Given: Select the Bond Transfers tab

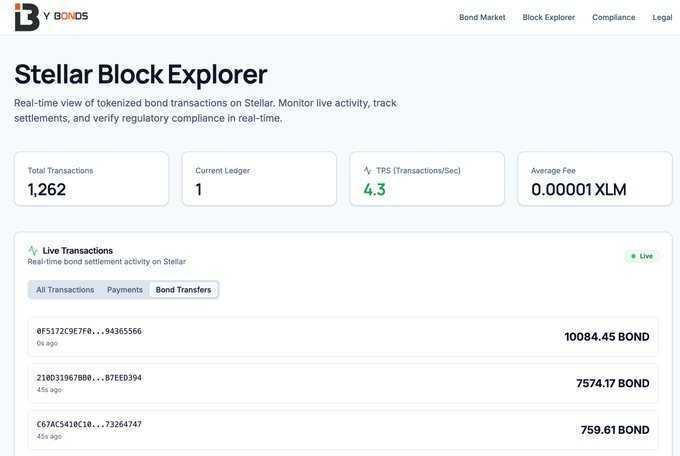Looking at the screenshot, I should 183,290.
